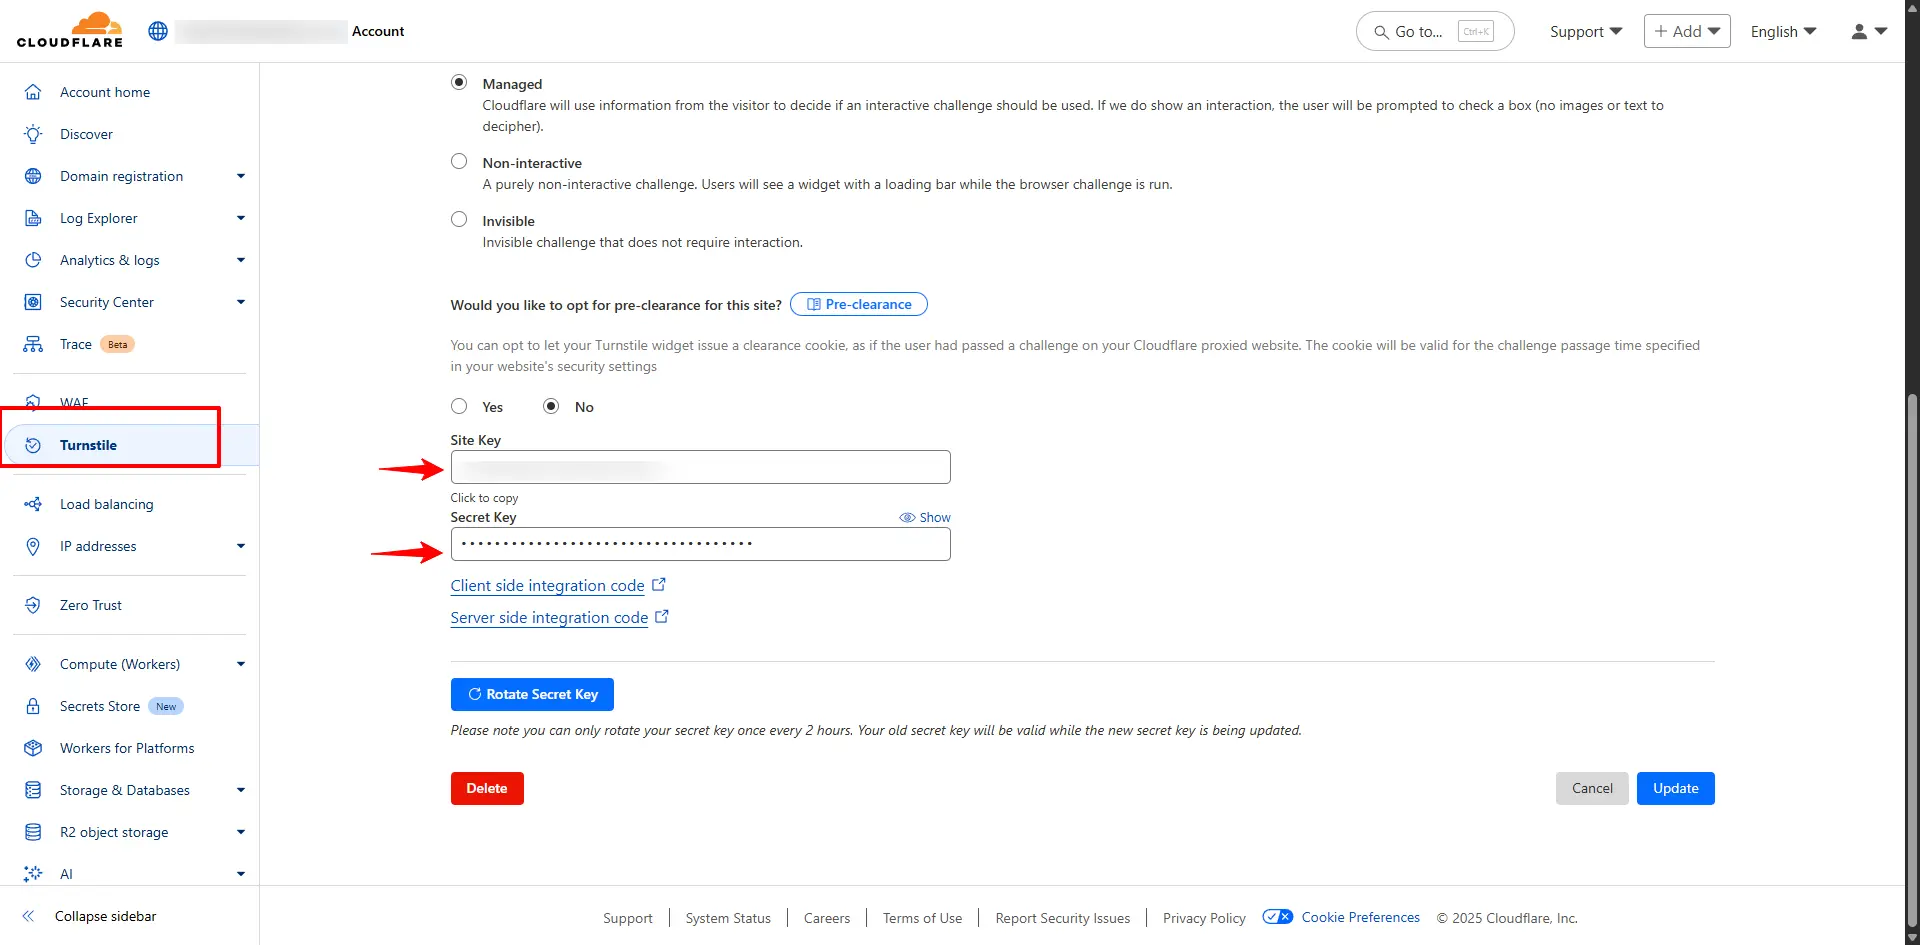Click the red Delete button
This screenshot has width=1920, height=945.
click(x=487, y=788)
